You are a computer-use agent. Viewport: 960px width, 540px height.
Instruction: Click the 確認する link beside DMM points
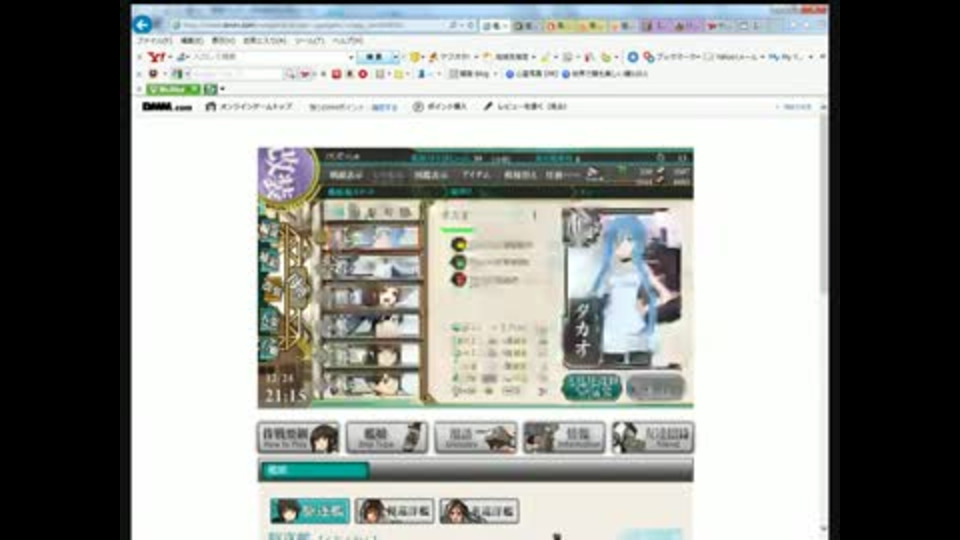click(384, 107)
